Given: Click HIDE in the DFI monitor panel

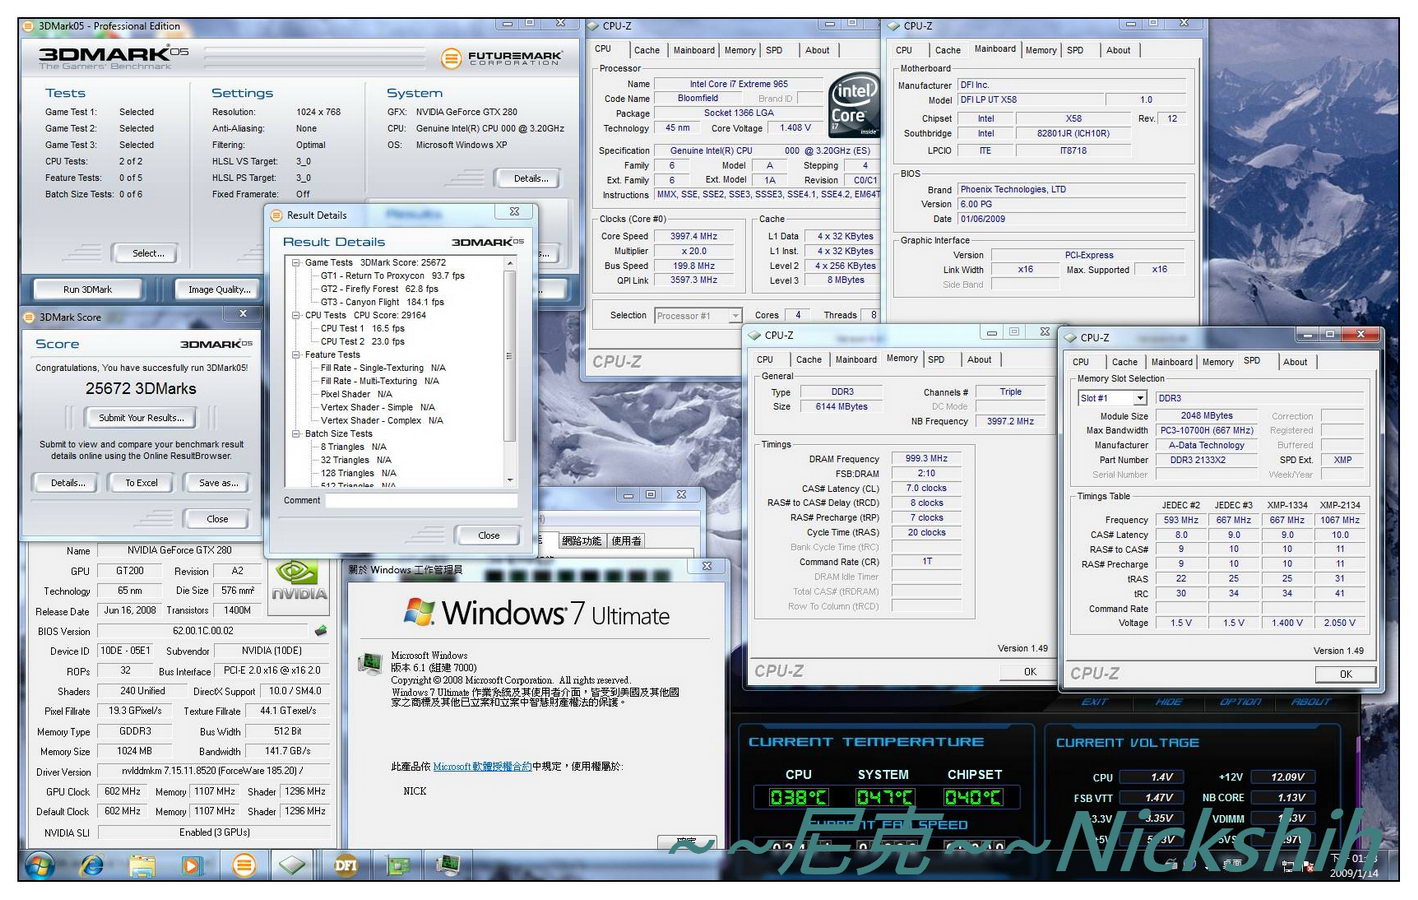Looking at the screenshot, I should click(1169, 702).
